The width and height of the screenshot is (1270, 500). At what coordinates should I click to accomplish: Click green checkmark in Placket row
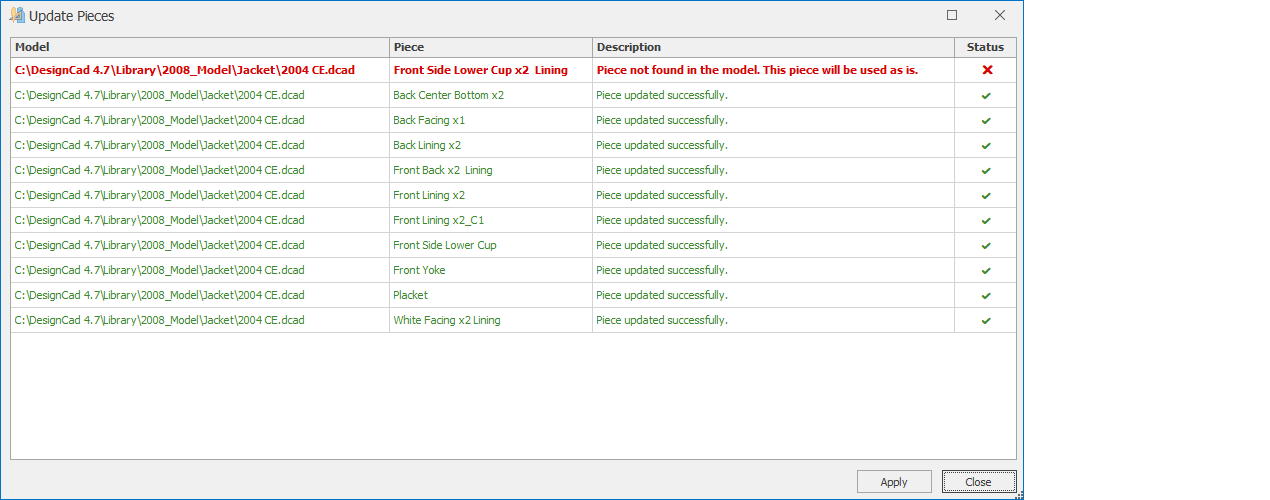pyautogui.click(x=986, y=296)
